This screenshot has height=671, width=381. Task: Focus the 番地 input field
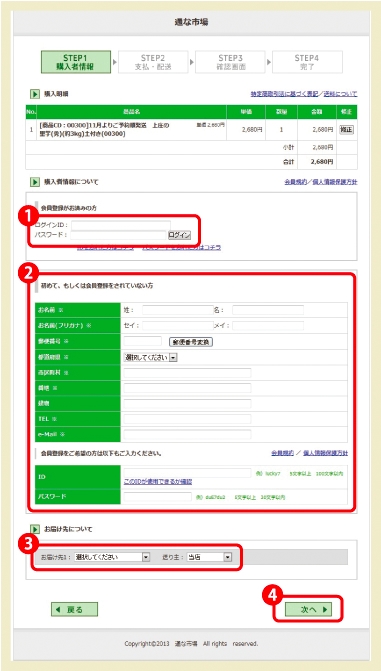tap(188, 388)
